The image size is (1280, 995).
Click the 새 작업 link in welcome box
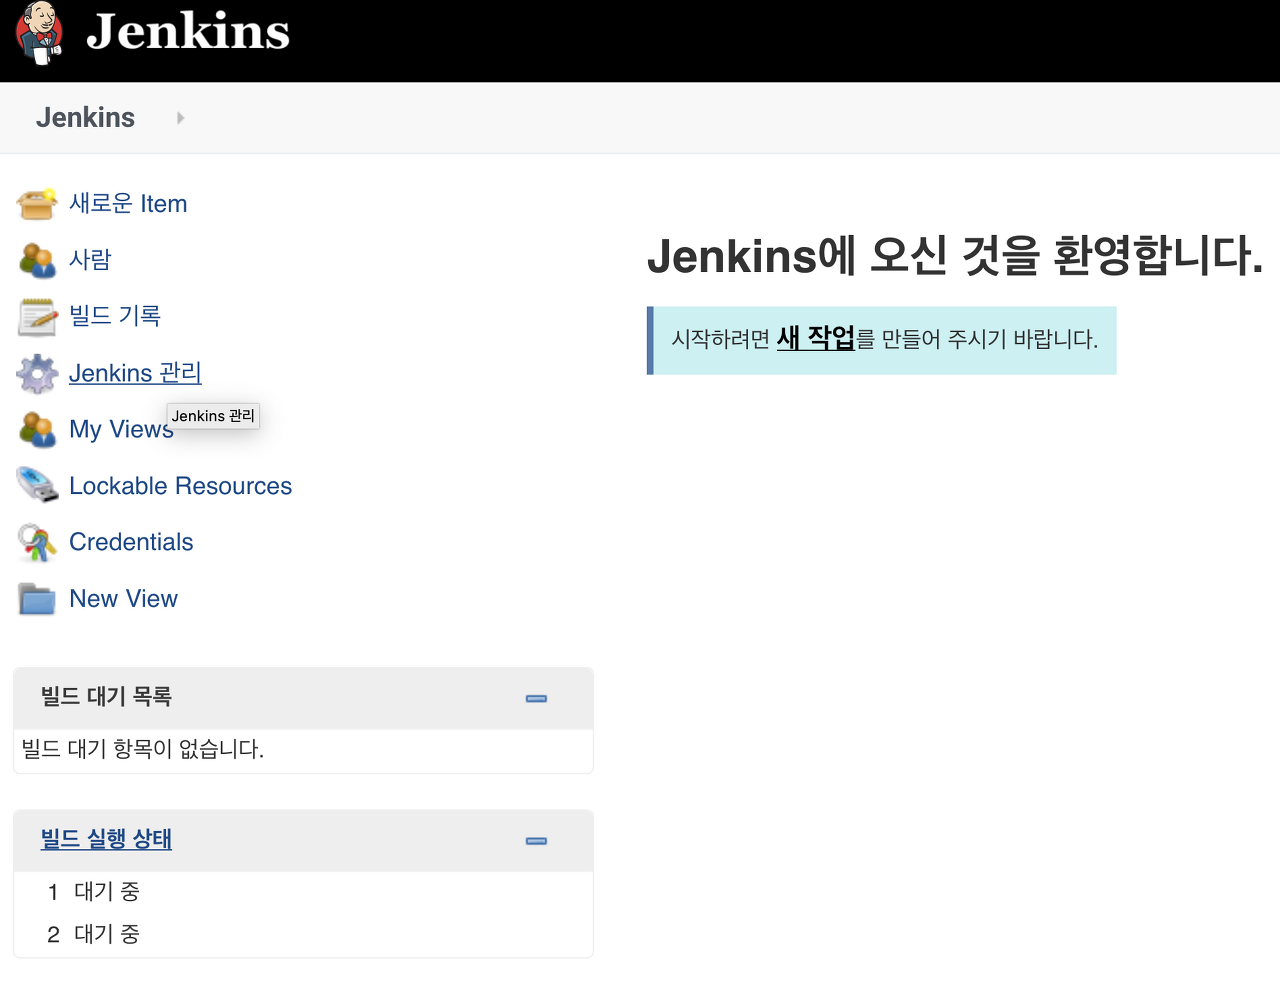816,338
